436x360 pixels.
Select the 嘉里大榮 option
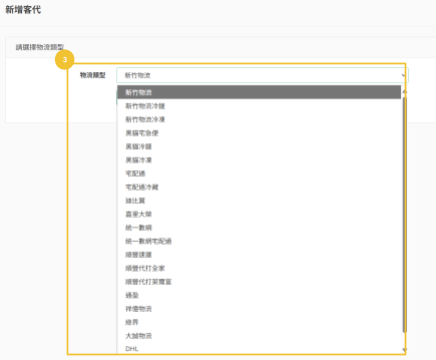[259, 214]
